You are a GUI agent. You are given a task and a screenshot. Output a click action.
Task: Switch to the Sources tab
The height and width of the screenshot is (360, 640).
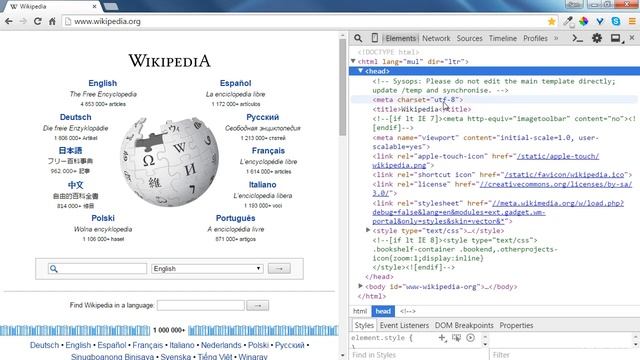(x=469, y=38)
